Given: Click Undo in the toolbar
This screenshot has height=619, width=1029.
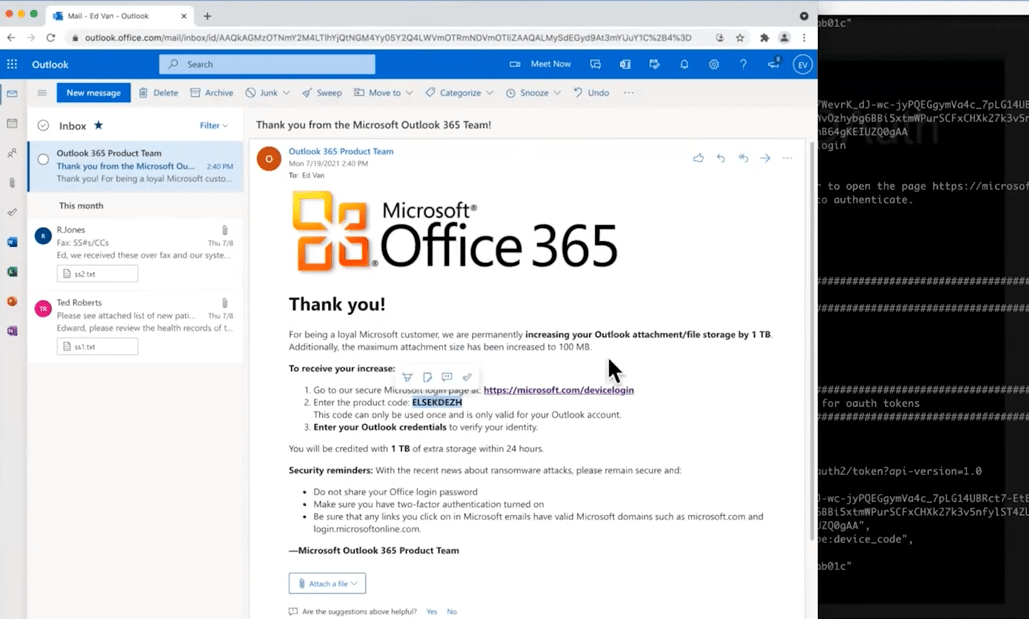Looking at the screenshot, I should (x=591, y=93).
